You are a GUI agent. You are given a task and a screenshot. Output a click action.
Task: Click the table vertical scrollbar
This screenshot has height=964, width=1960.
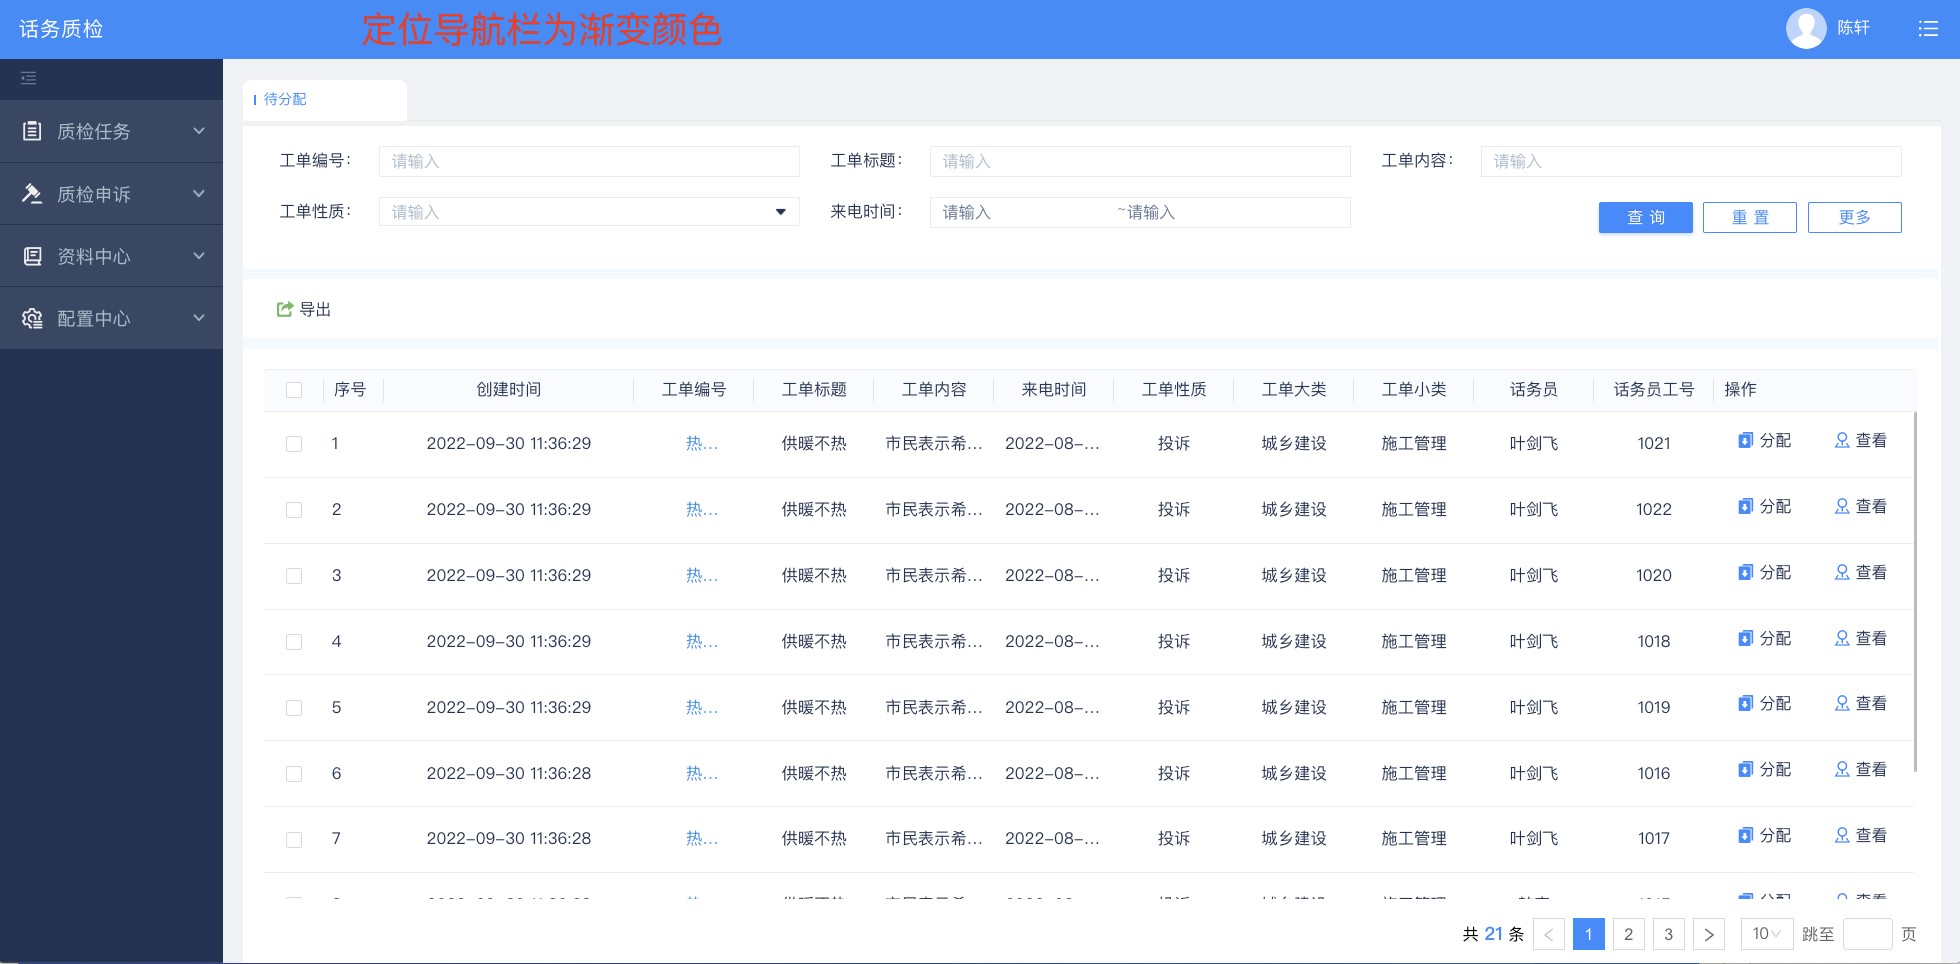(1915, 592)
